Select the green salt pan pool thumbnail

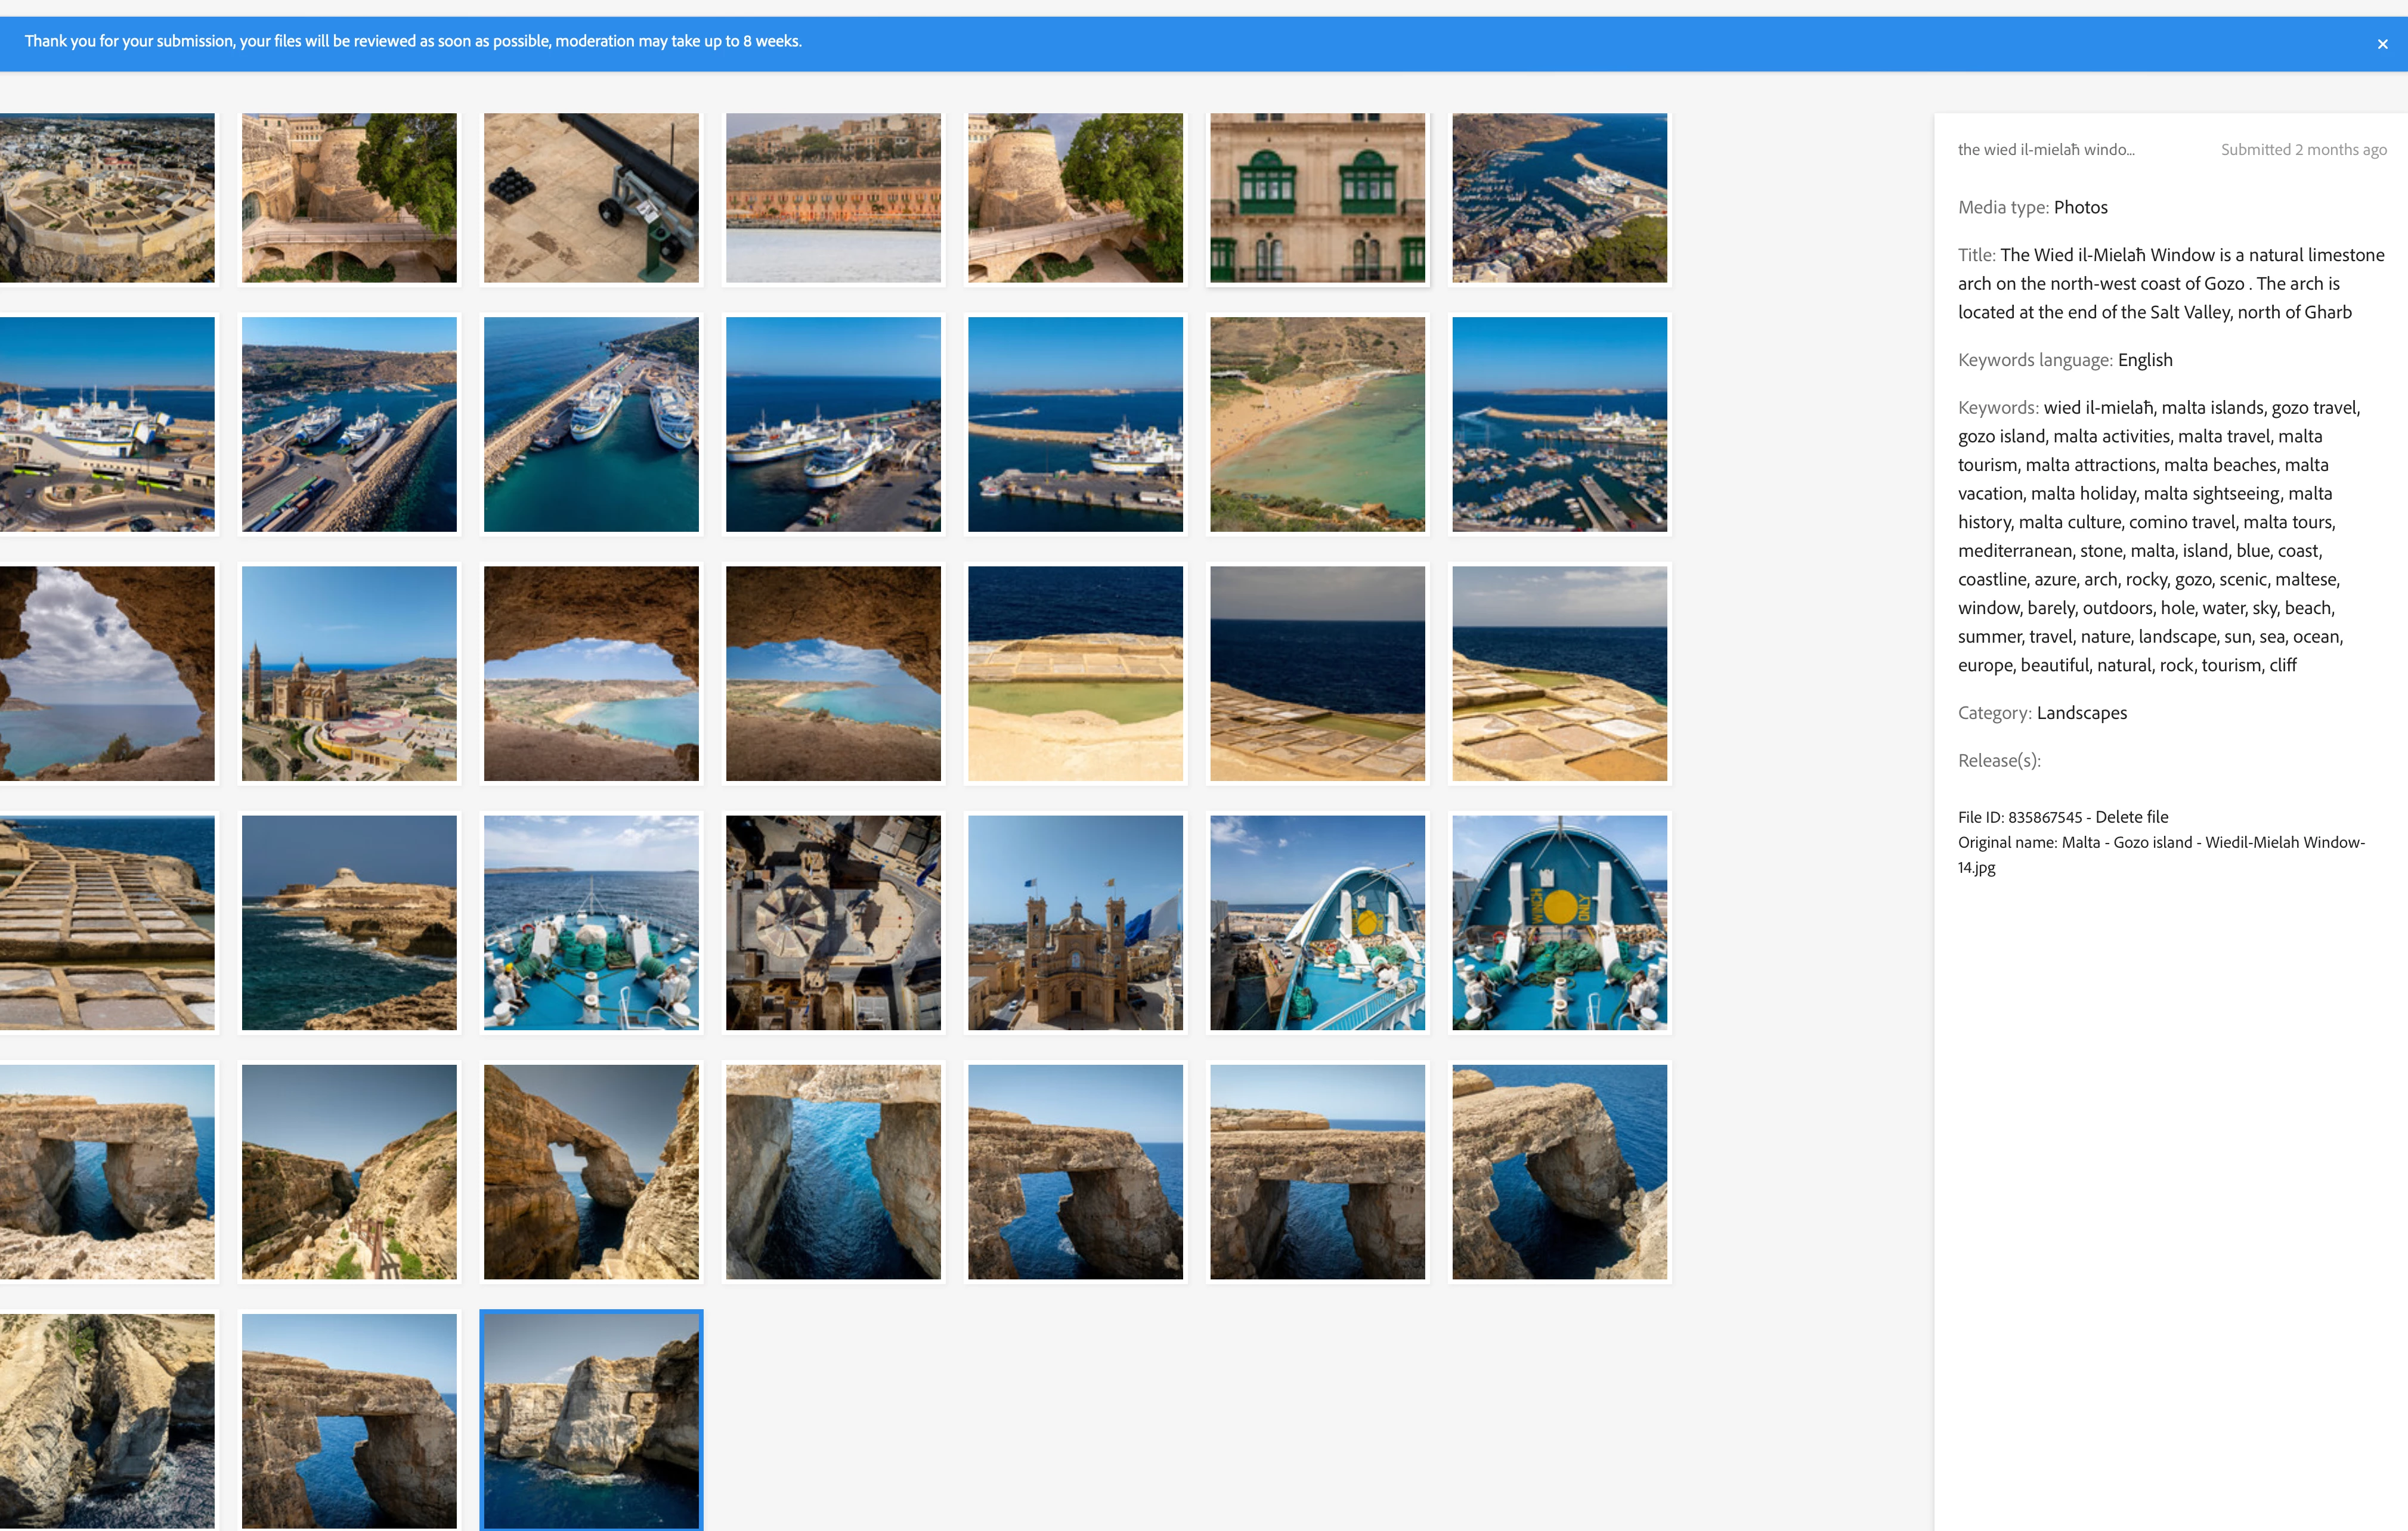(x=1075, y=673)
